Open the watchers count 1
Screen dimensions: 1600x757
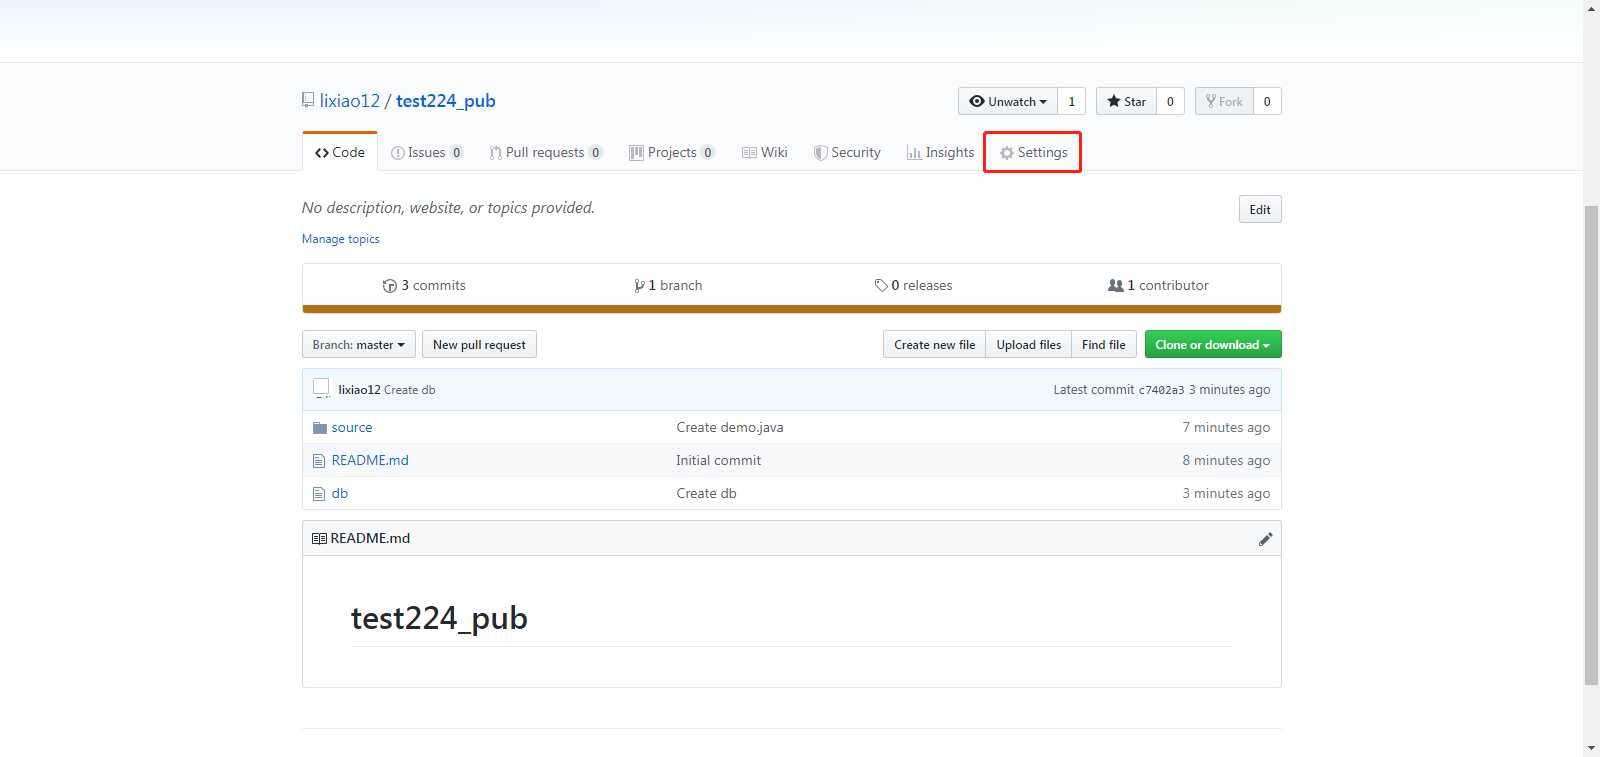(1071, 101)
